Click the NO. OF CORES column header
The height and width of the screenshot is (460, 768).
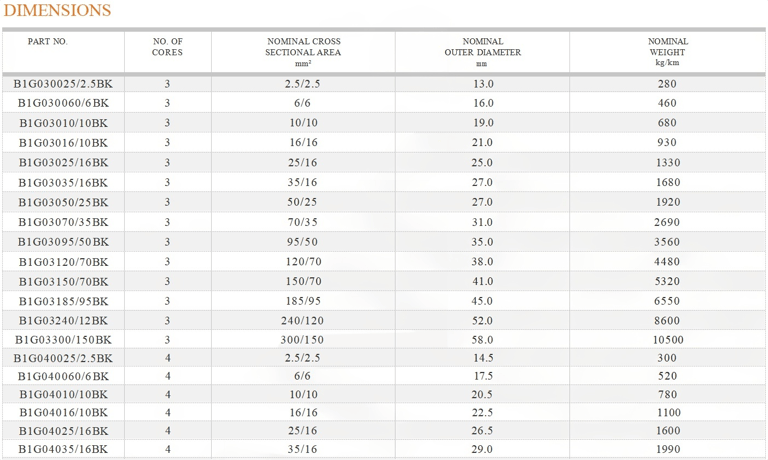click(168, 47)
